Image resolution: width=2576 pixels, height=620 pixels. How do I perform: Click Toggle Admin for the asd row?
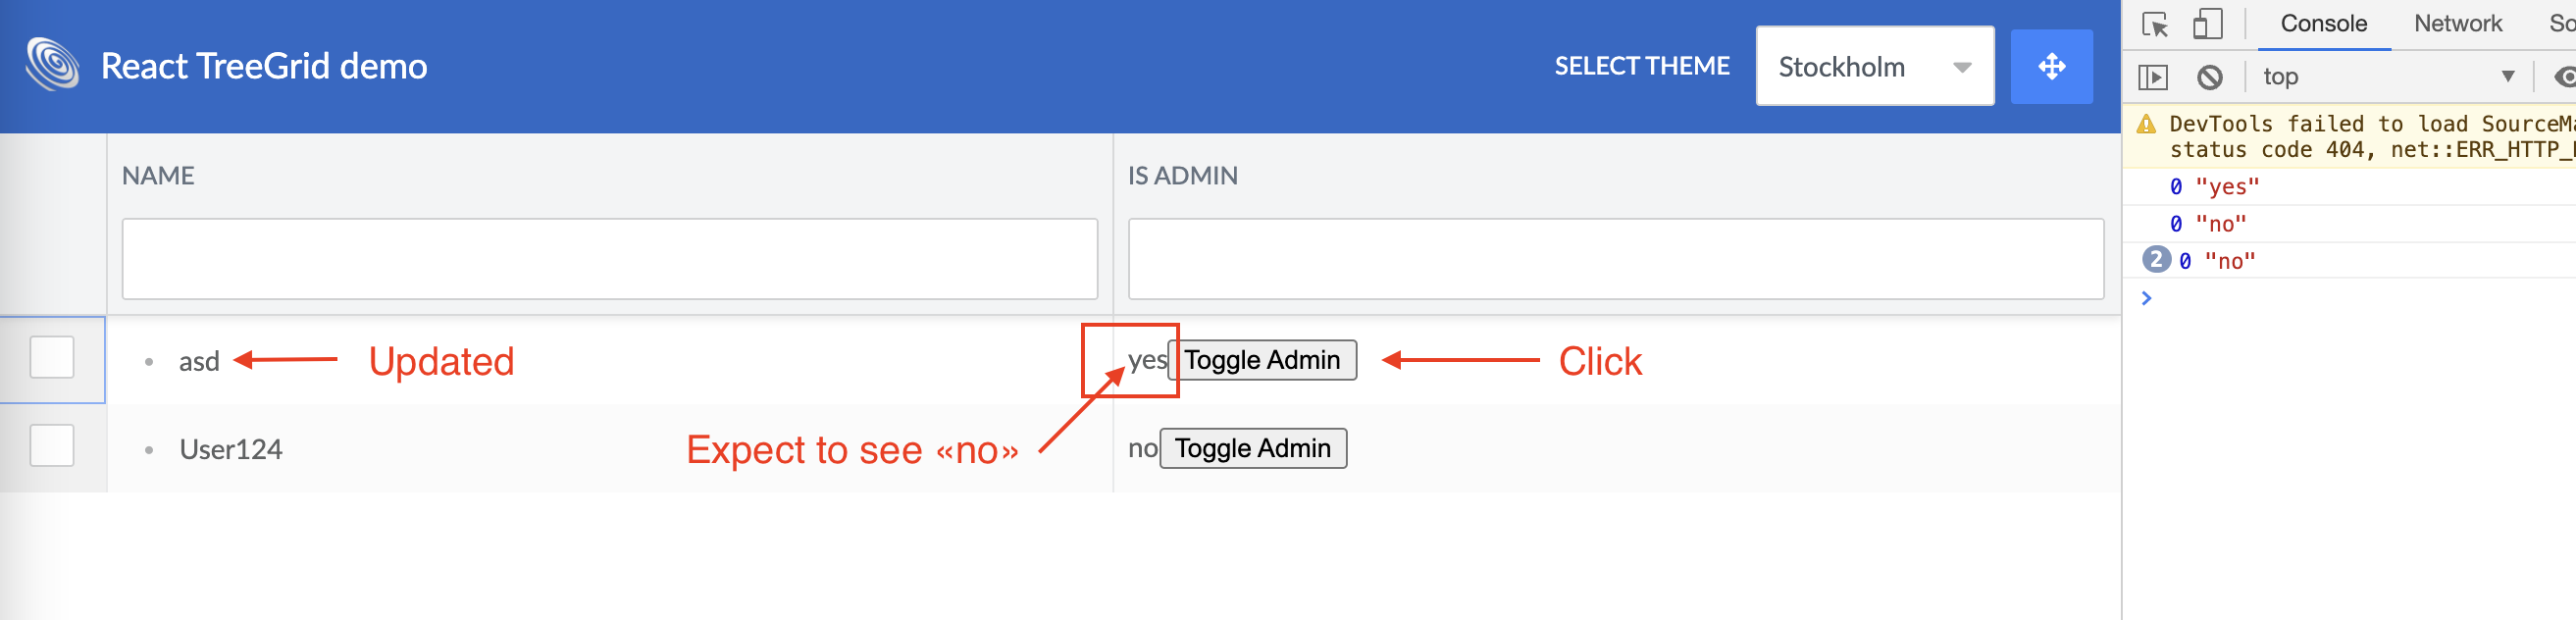click(1262, 360)
